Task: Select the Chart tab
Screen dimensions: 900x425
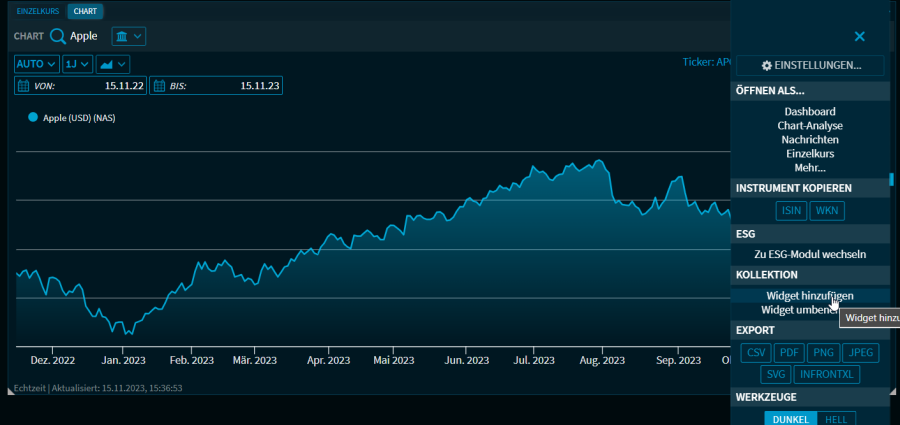Action: [87, 11]
